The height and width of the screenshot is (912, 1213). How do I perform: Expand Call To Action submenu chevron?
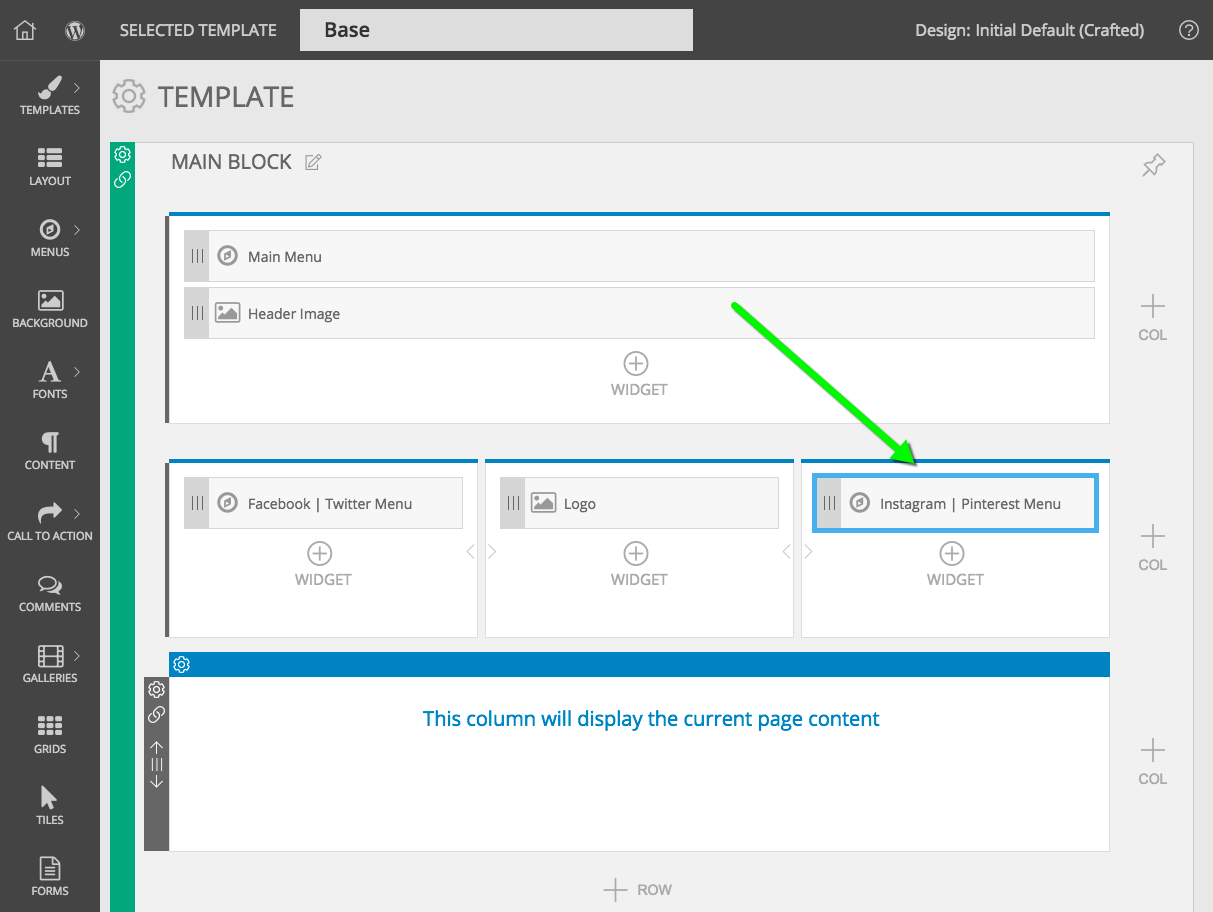tap(77, 514)
